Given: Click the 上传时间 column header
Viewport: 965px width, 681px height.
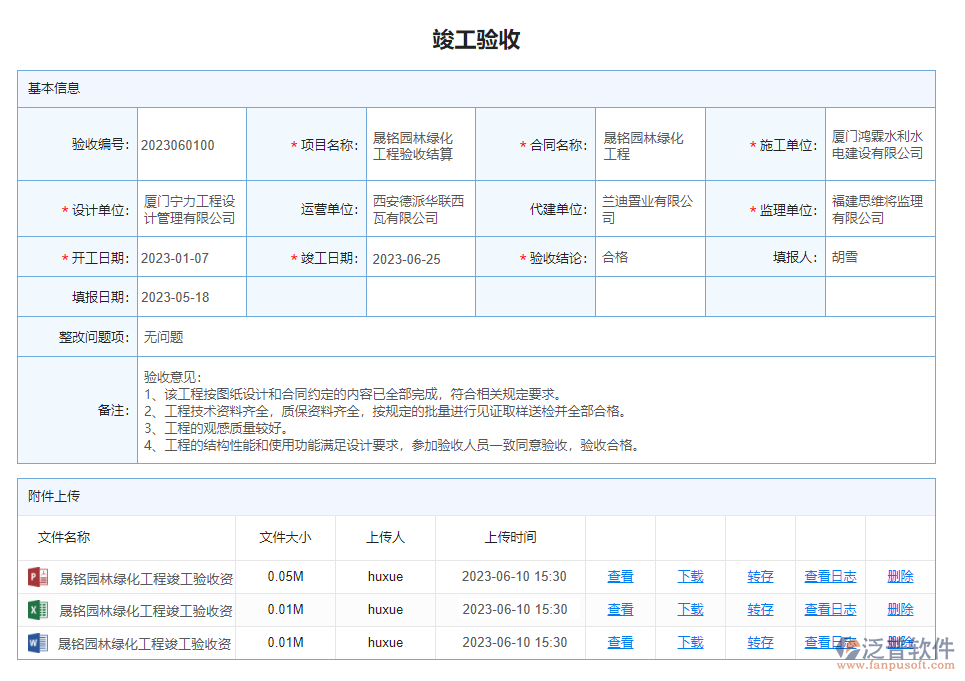Looking at the screenshot, I should (509, 537).
